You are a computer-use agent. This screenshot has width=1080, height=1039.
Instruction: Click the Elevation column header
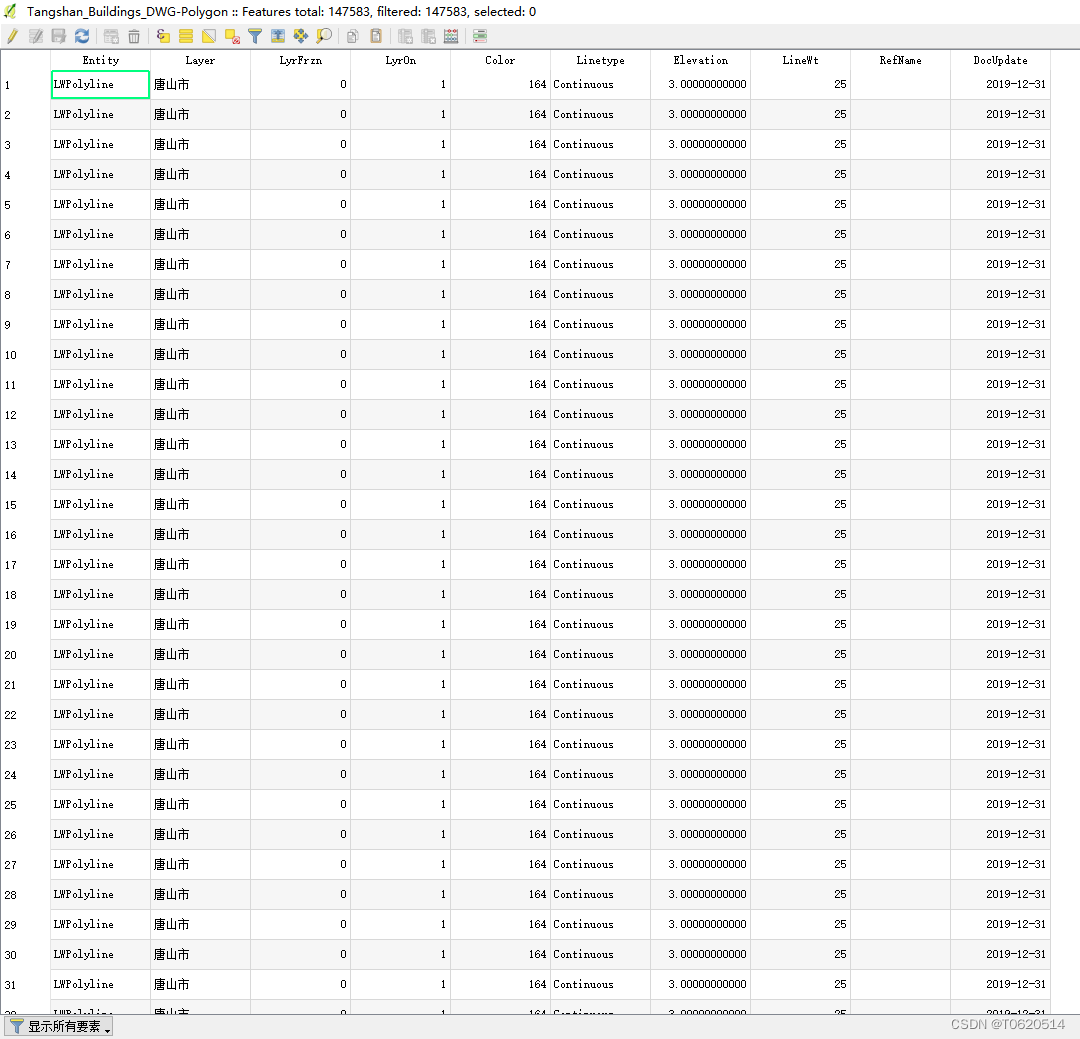coord(700,60)
